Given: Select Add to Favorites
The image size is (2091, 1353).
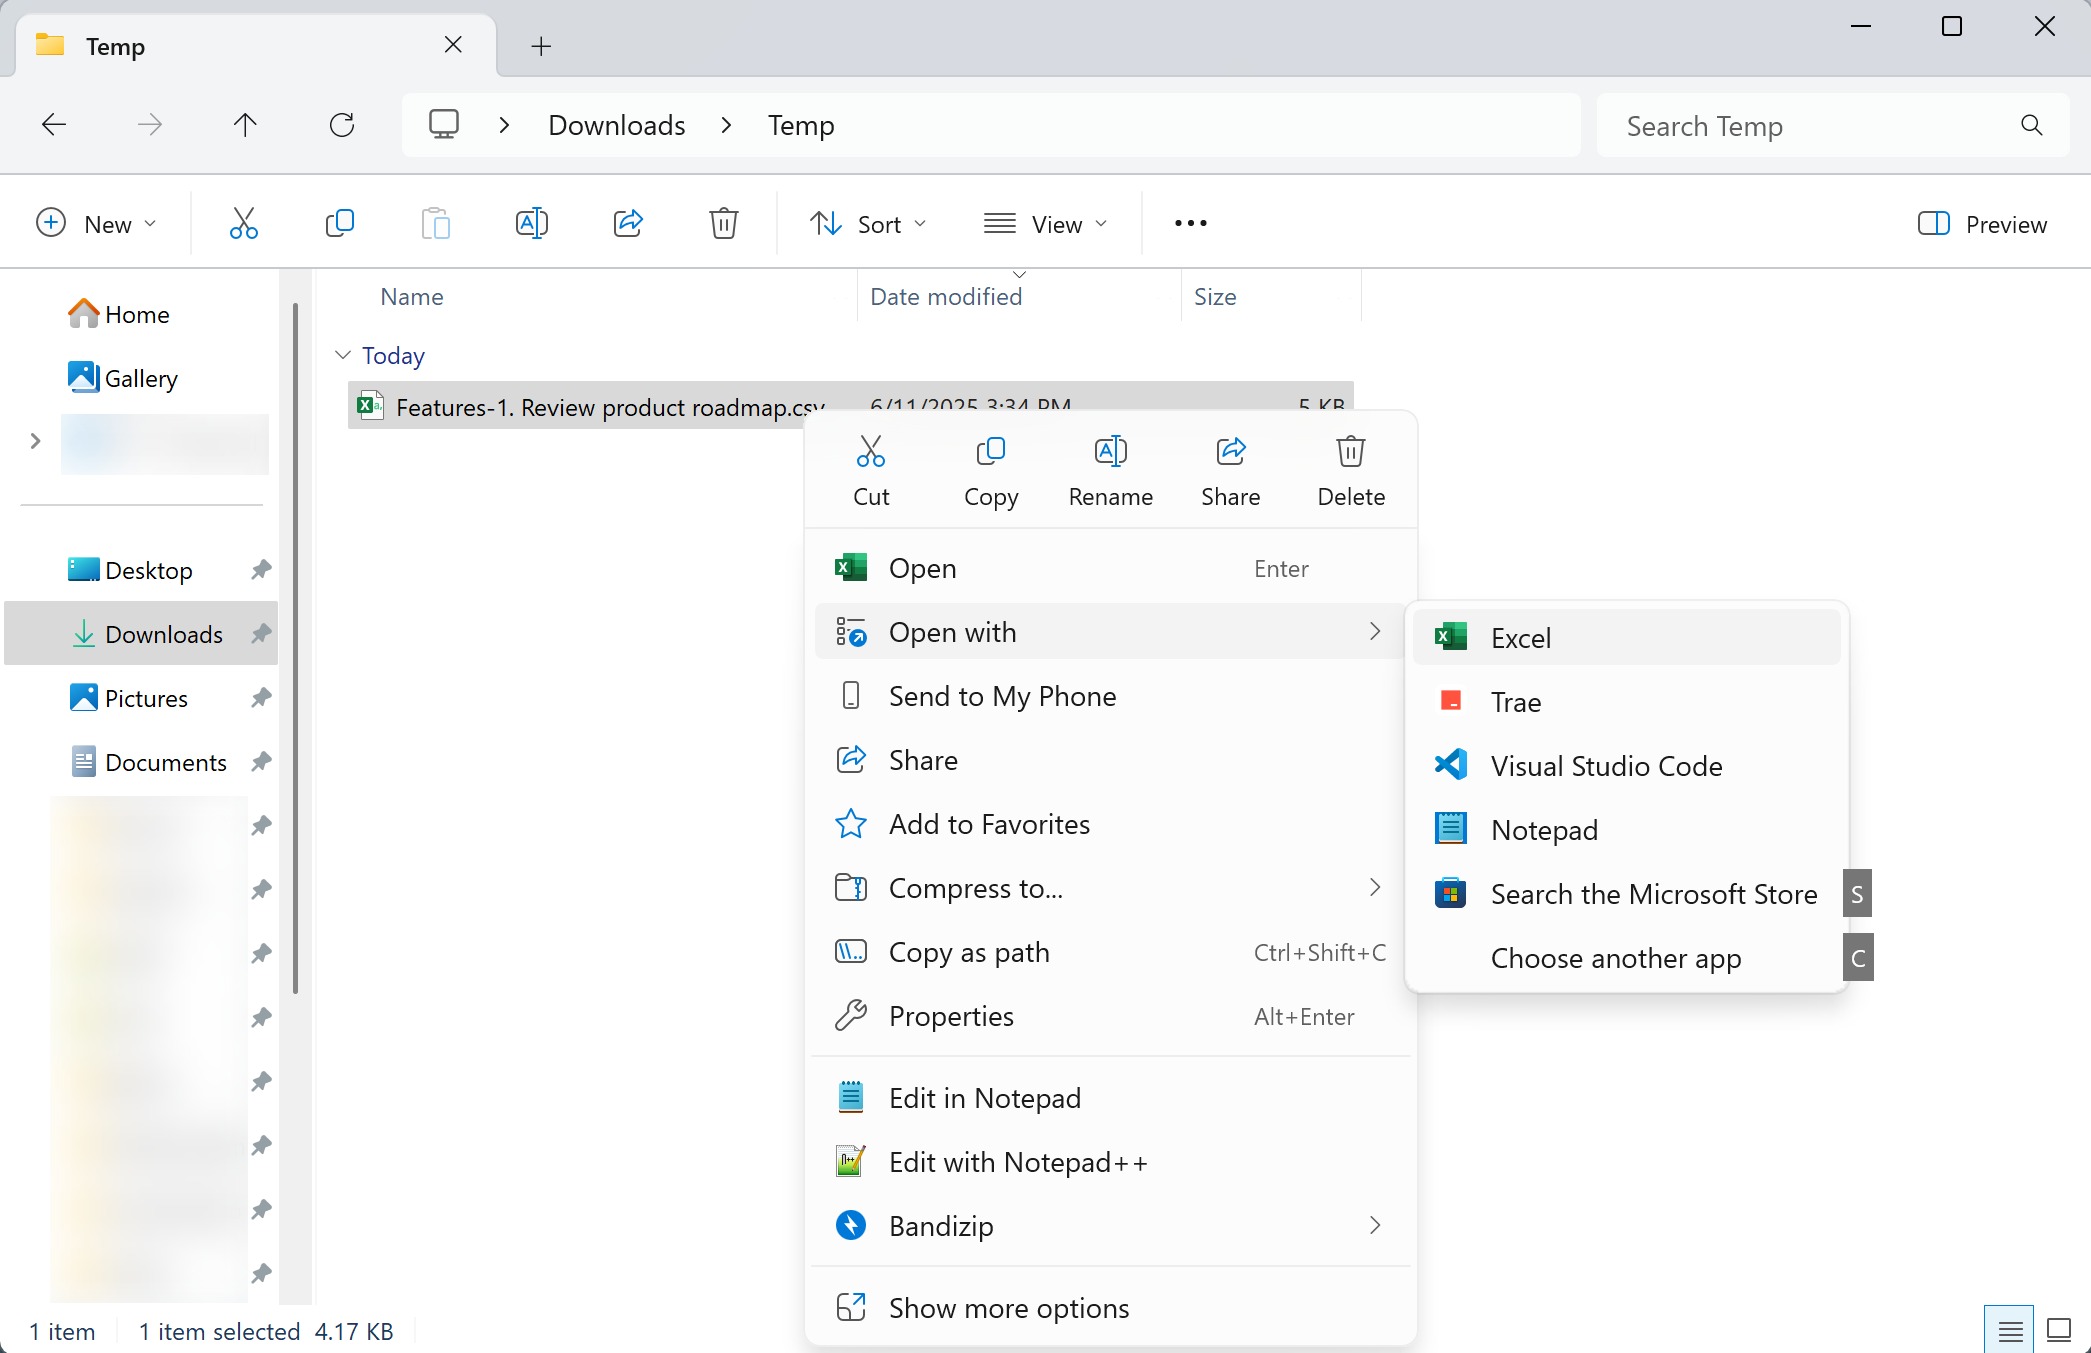Looking at the screenshot, I should pos(1111,824).
